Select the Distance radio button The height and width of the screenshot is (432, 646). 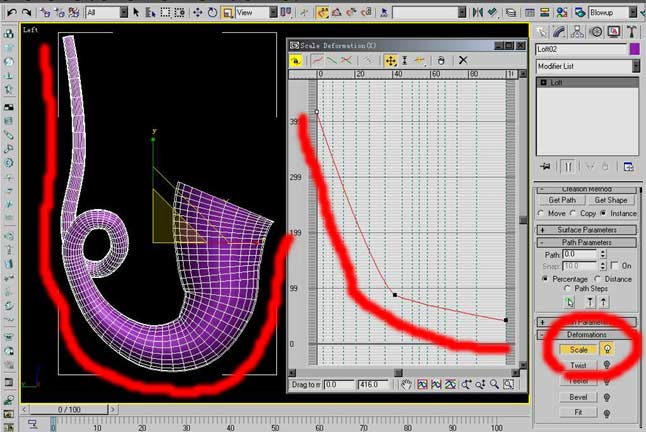click(597, 279)
